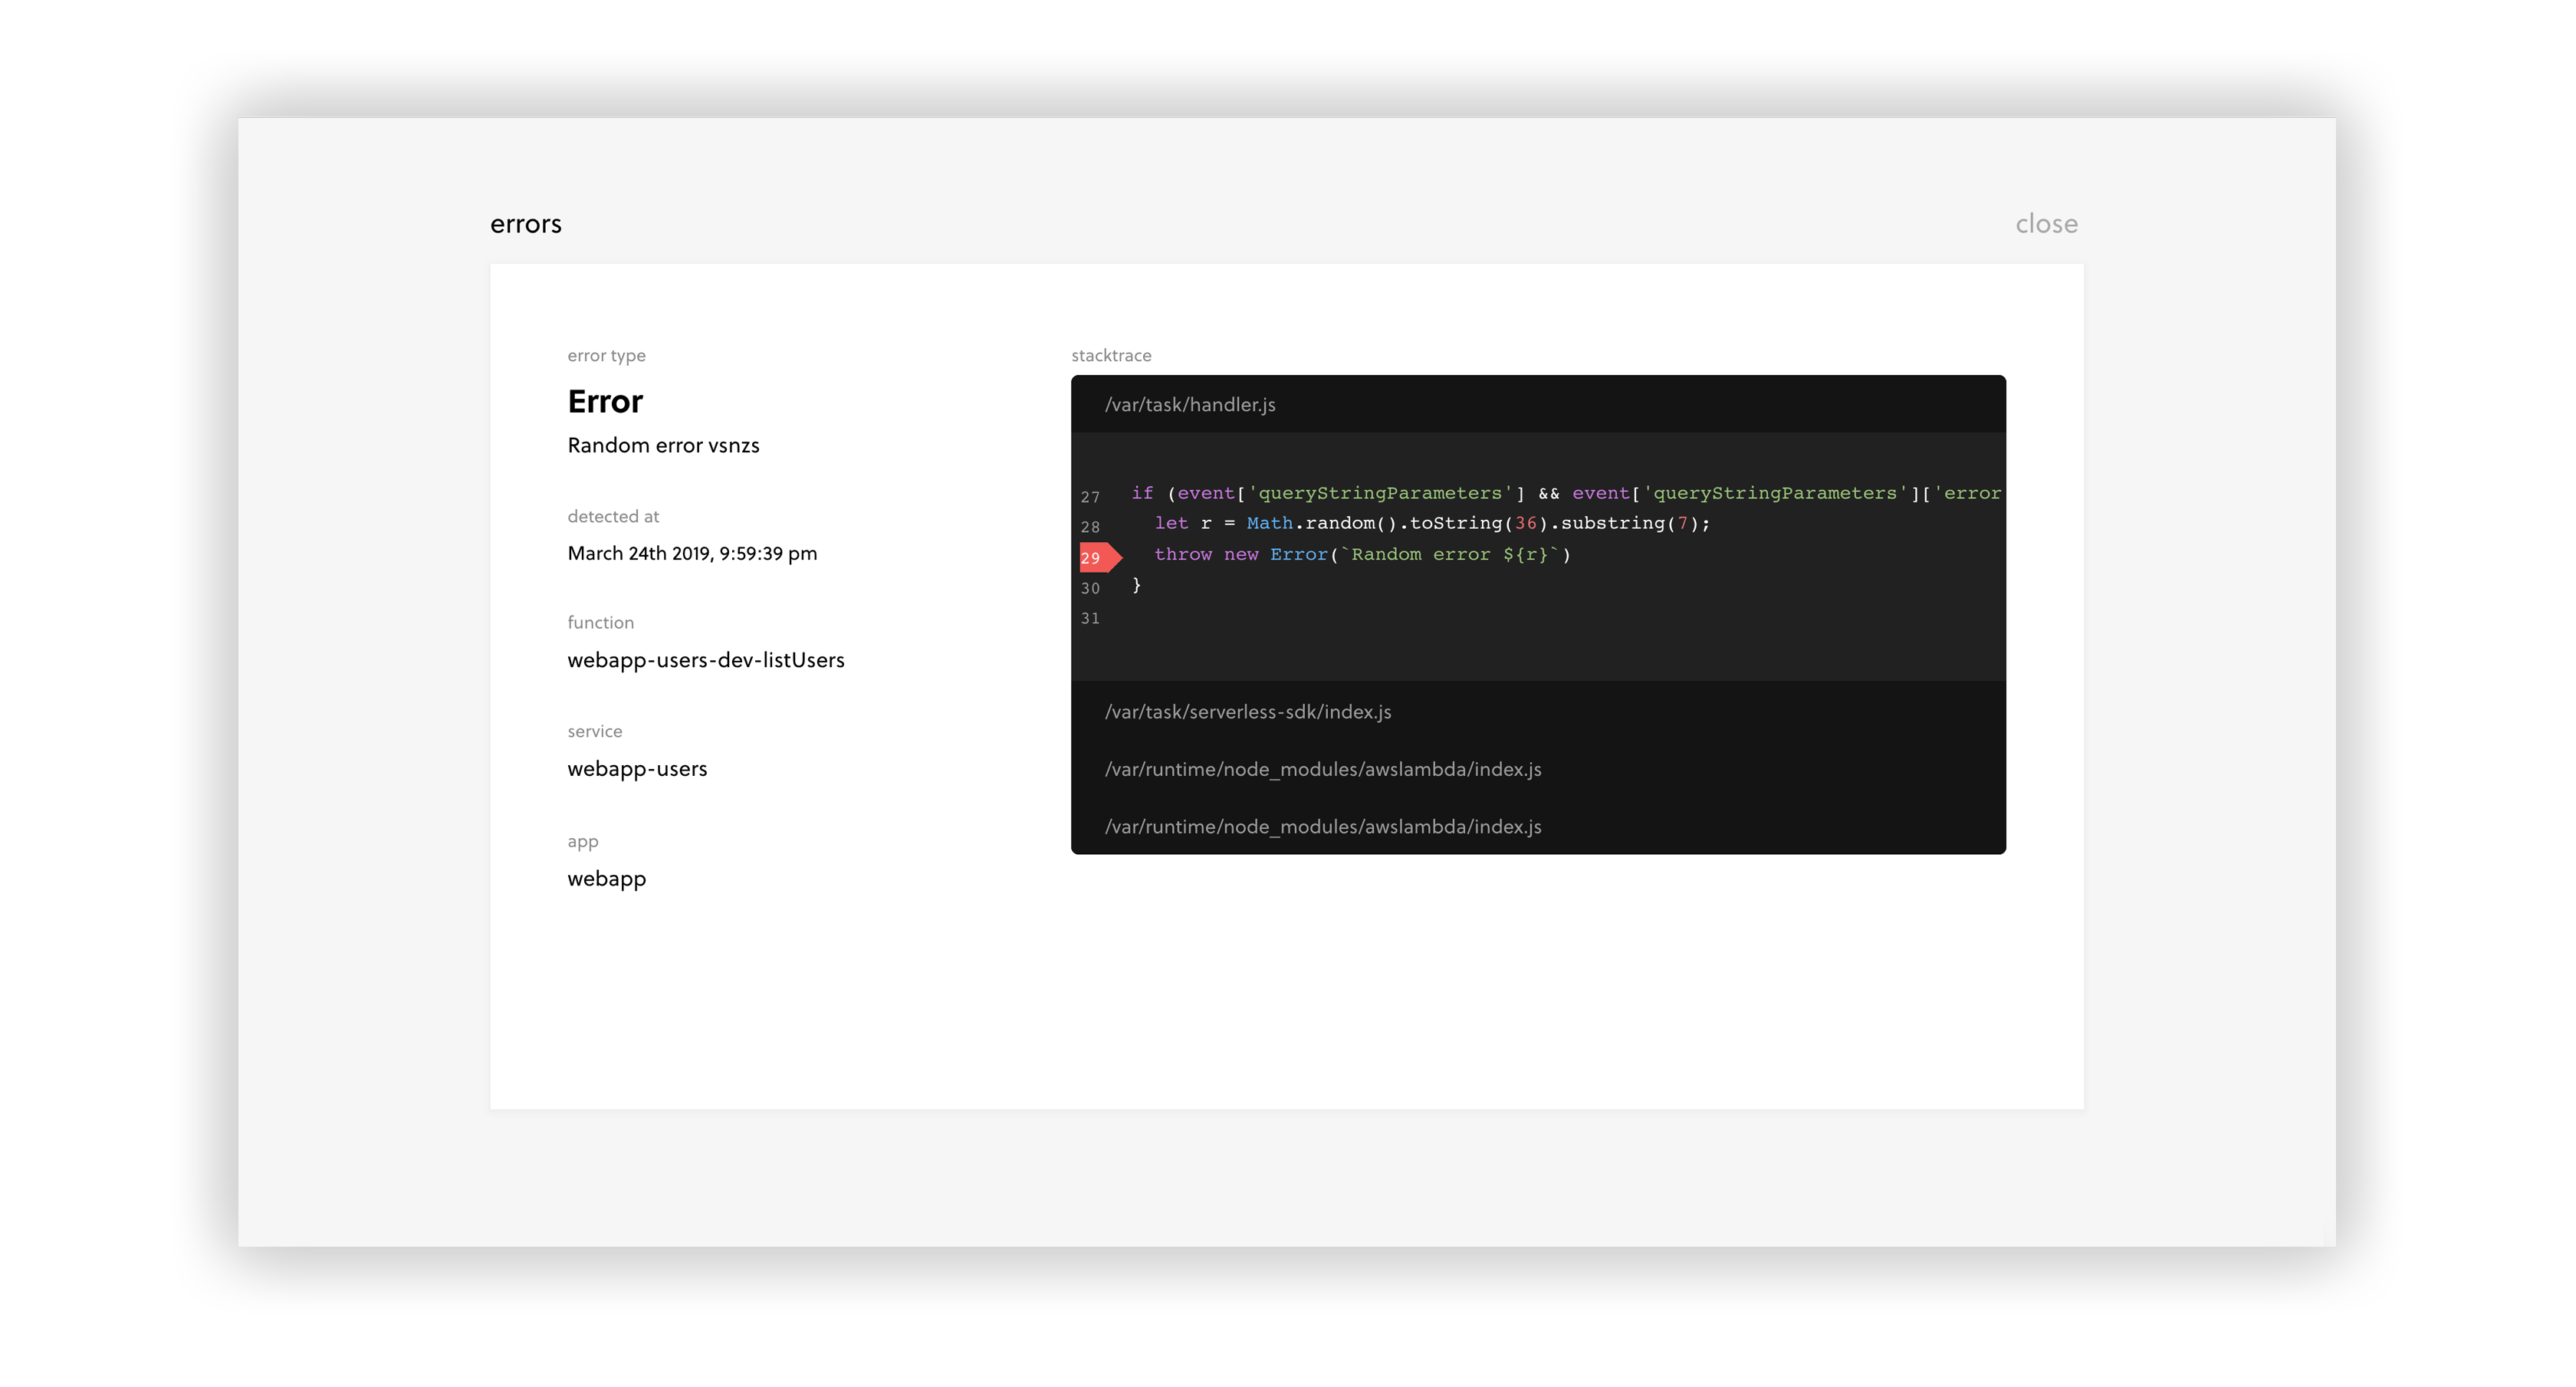The width and height of the screenshot is (2576, 1387).
Task: Click the webapp app name
Action: pyautogui.click(x=606, y=878)
